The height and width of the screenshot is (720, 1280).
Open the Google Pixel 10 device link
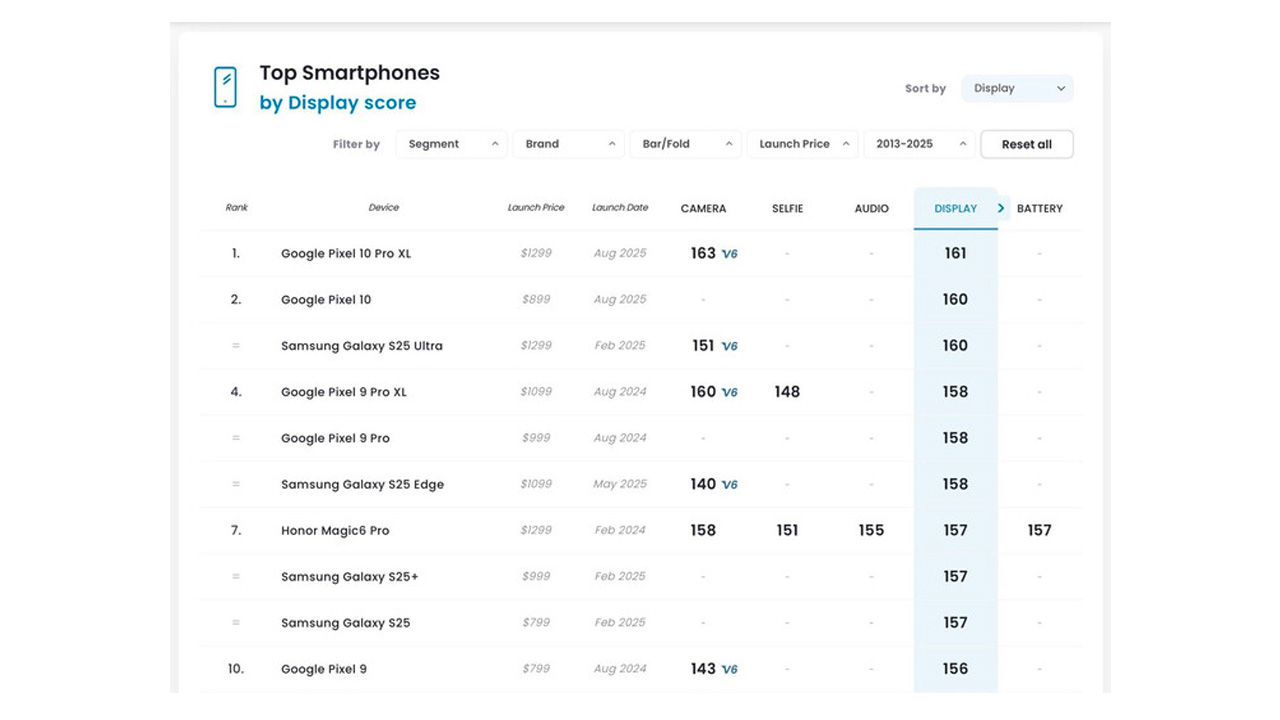326,300
